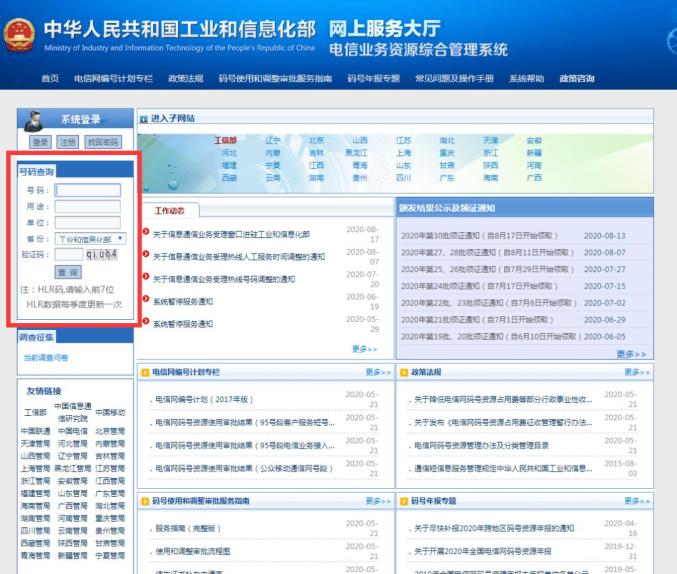Expand more 政策法规 entries via 更多>>

[637, 372]
